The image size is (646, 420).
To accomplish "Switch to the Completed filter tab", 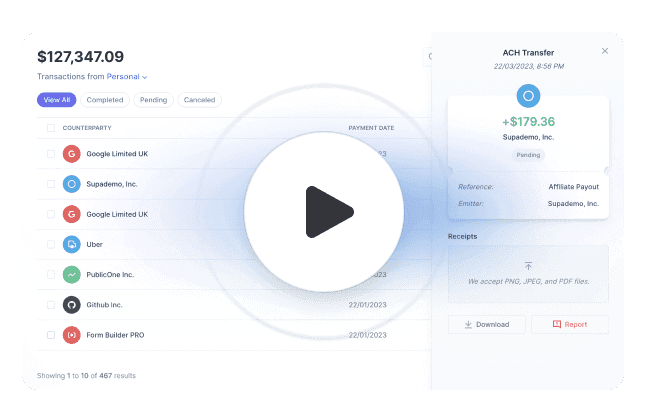I will (x=105, y=100).
